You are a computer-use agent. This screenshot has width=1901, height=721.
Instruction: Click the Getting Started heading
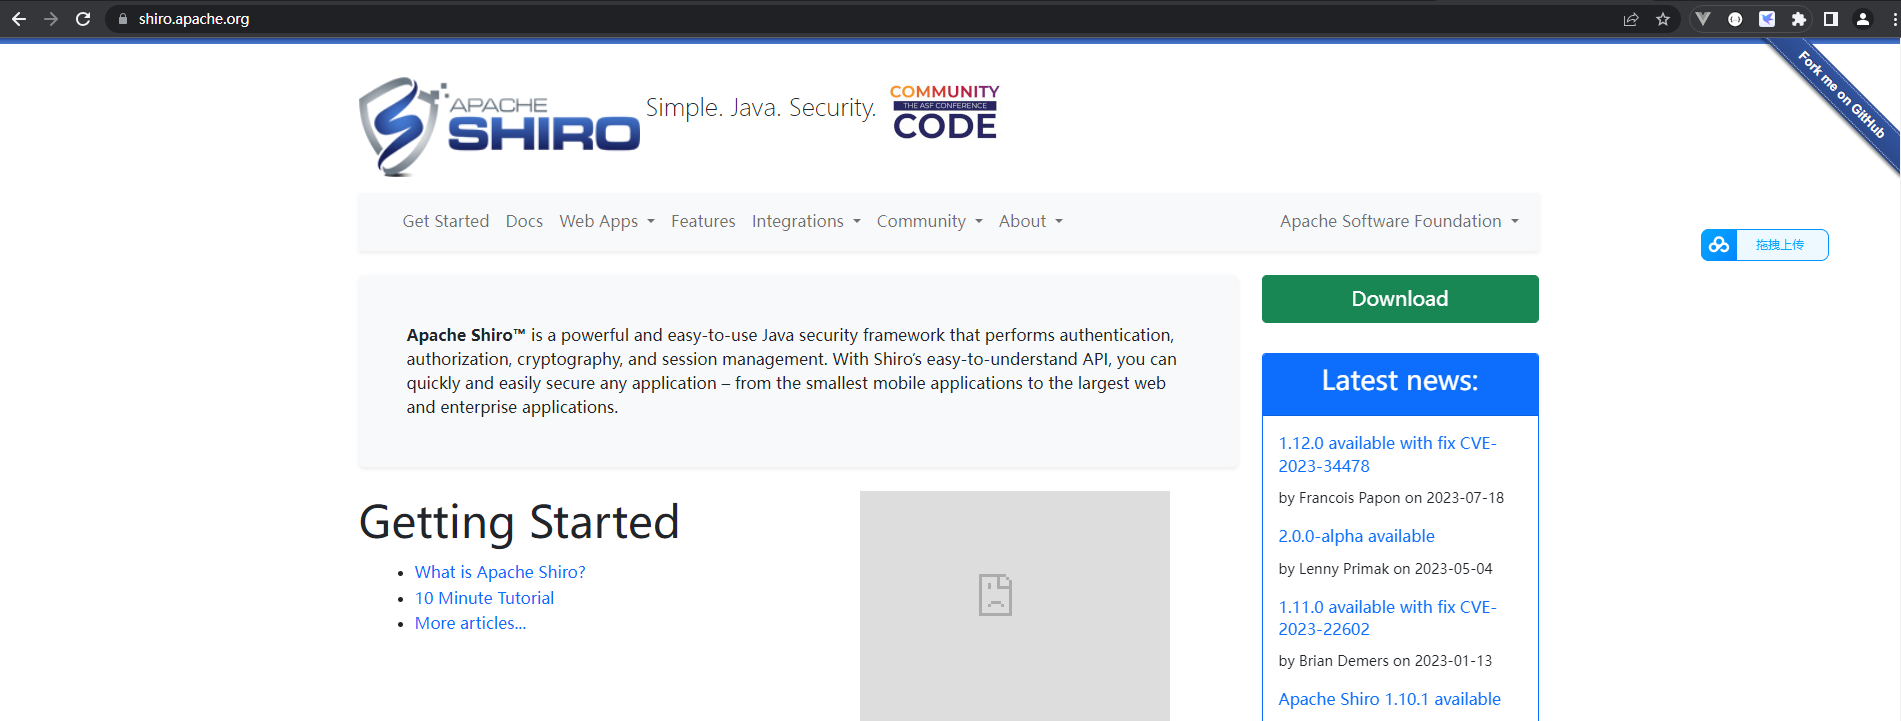pos(519,522)
